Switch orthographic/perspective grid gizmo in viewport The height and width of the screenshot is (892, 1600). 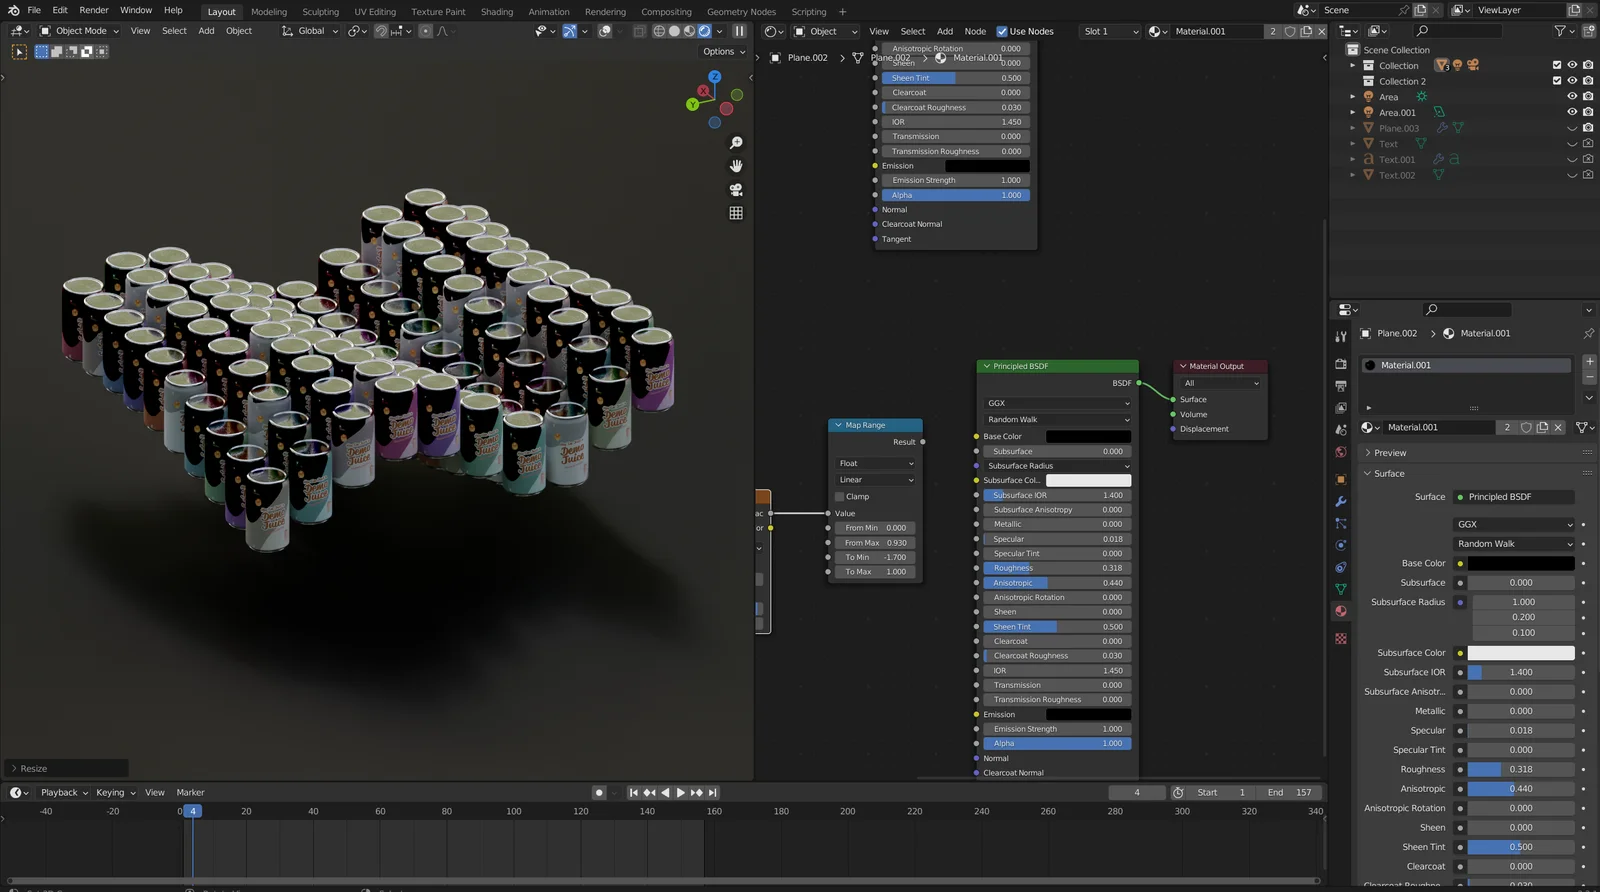click(x=736, y=213)
